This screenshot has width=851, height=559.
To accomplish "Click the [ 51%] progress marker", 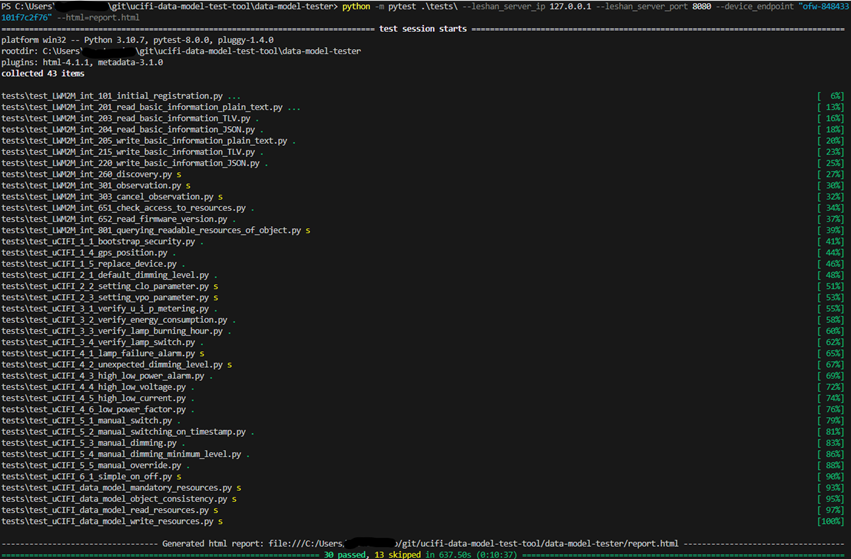I will (x=830, y=286).
